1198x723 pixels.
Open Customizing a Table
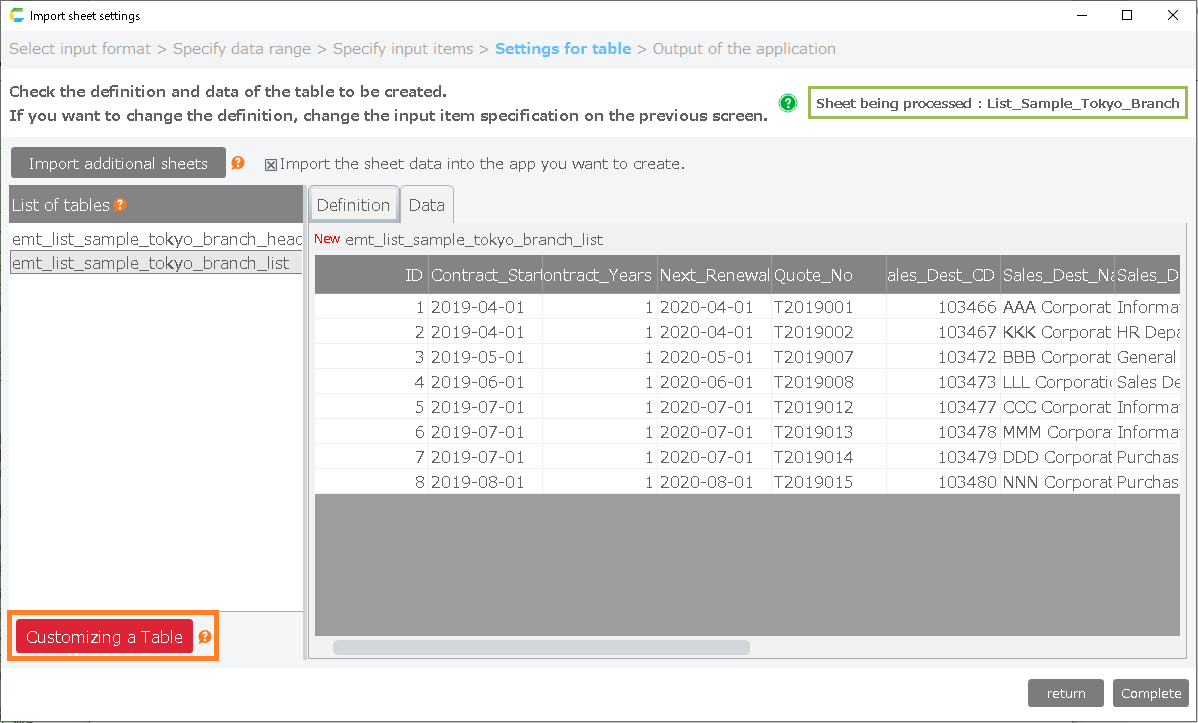(x=104, y=637)
